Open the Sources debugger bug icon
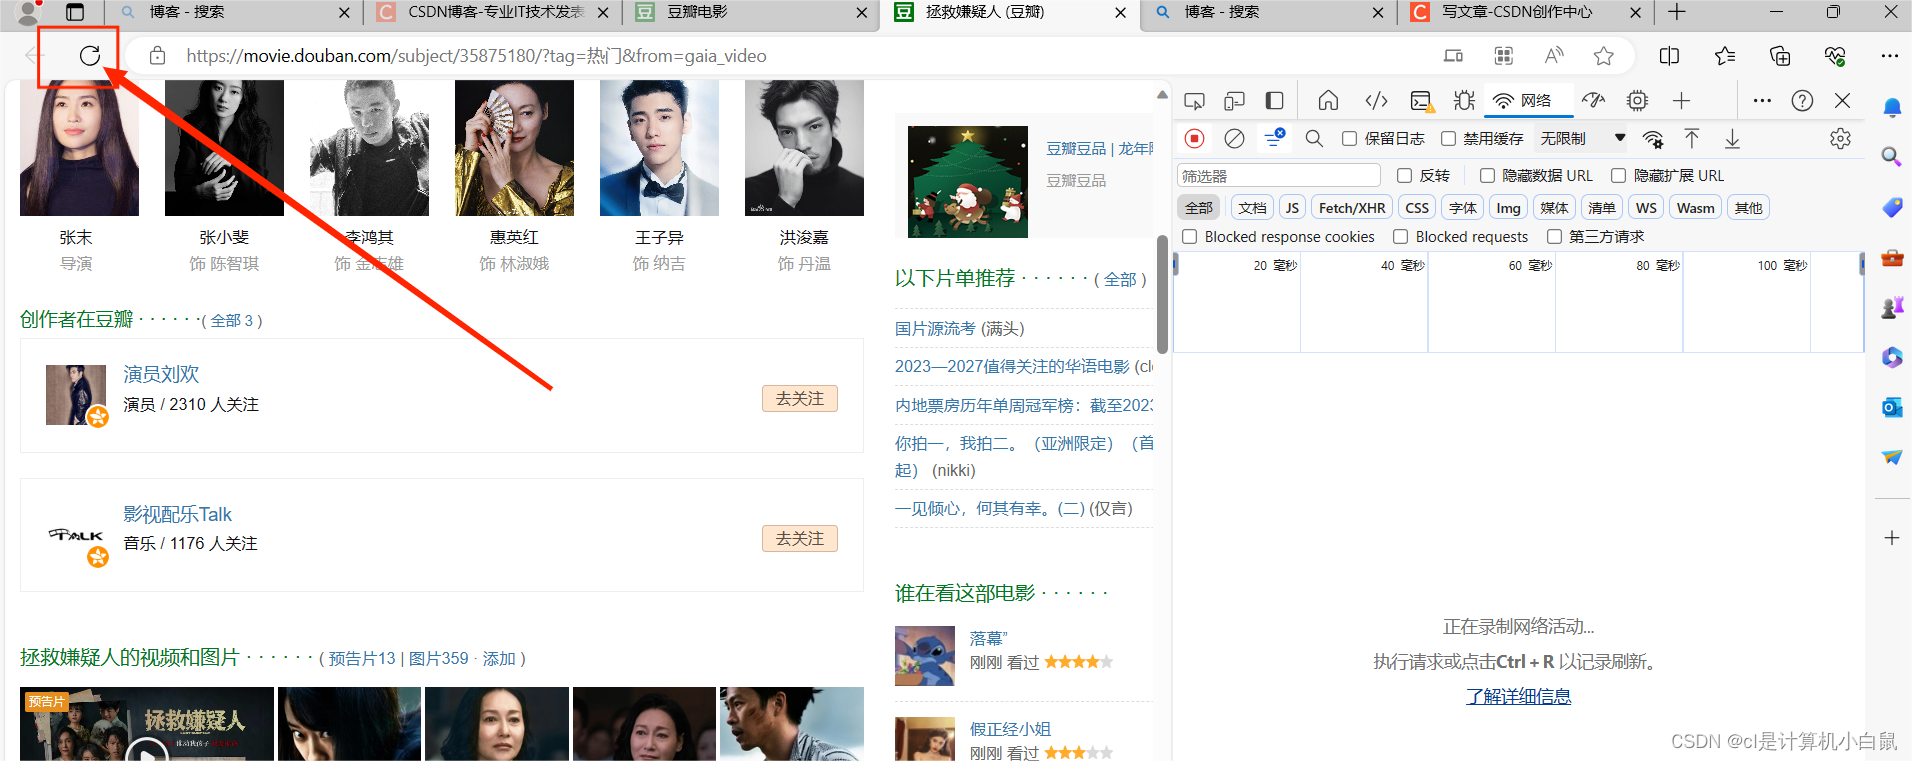The width and height of the screenshot is (1912, 761). [1464, 100]
